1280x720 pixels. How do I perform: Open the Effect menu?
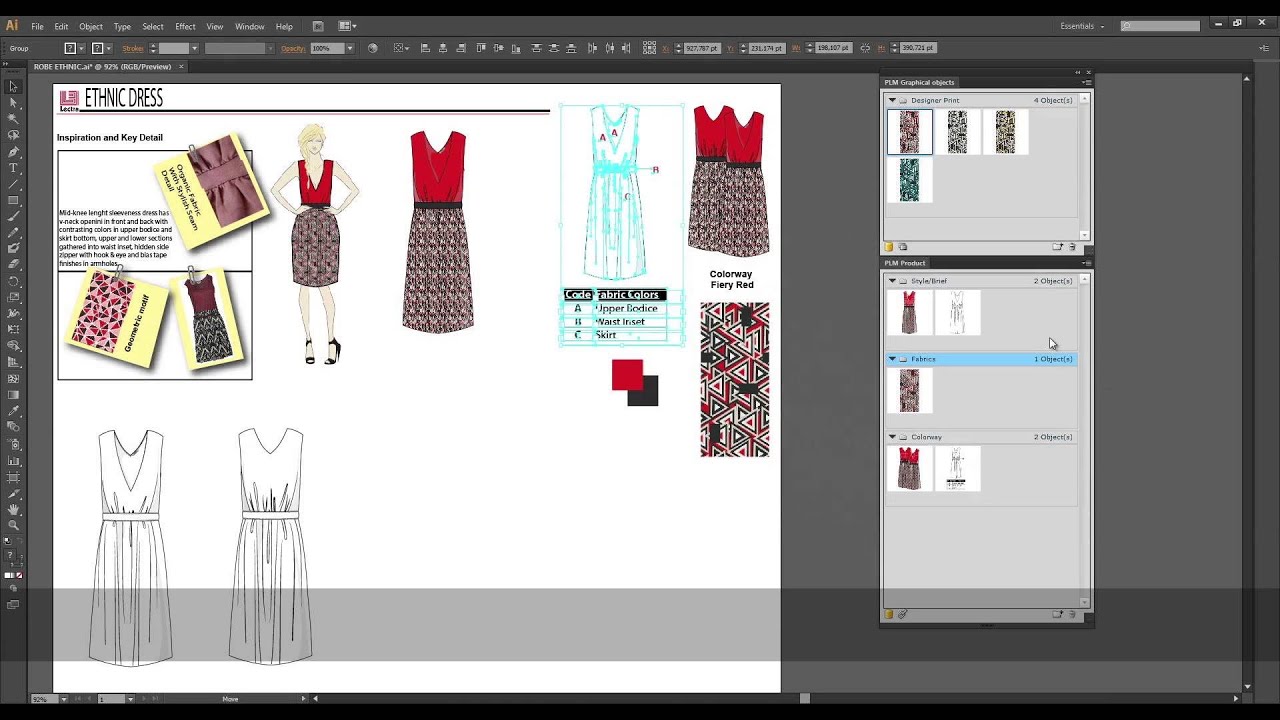[x=185, y=26]
